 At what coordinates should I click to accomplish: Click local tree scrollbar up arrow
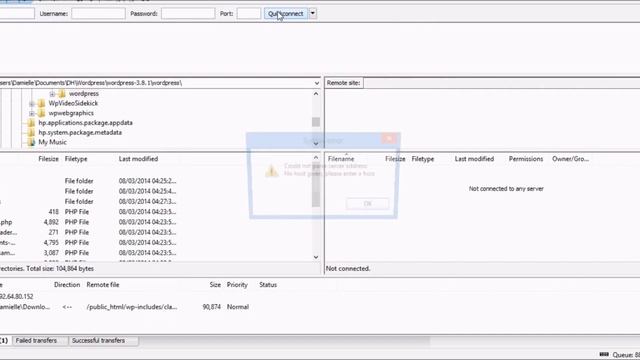(316, 93)
